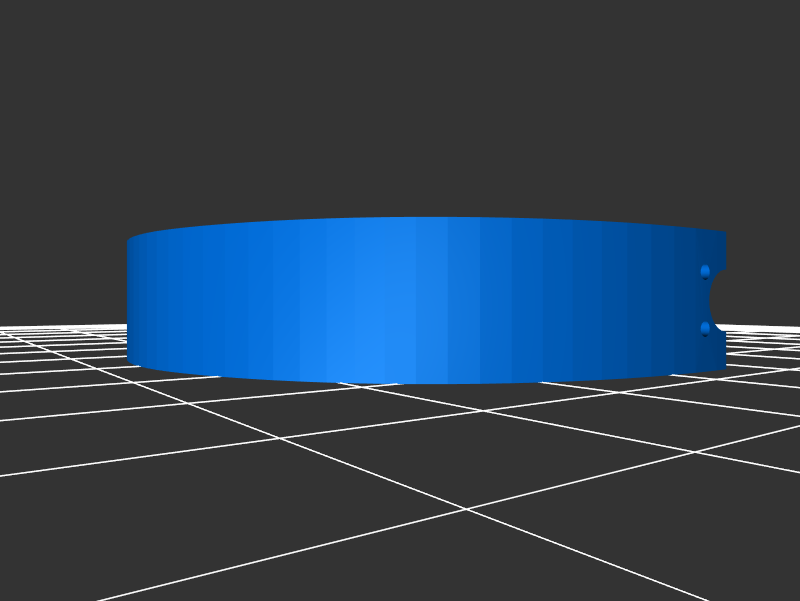
Task: Click inside the semicircular notch cutout
Action: [x=719, y=299]
